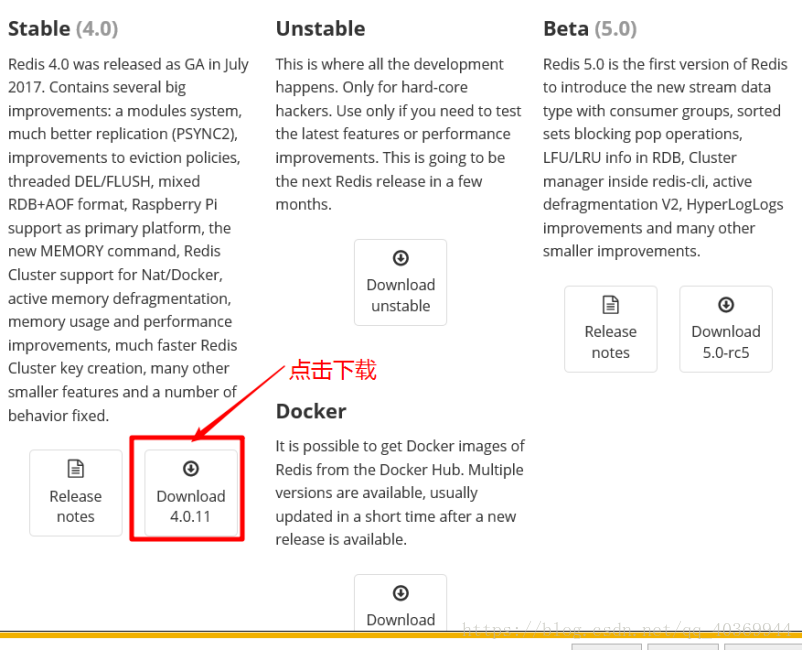Image resolution: width=803 pixels, height=650 pixels.
Task: Click the orange horizontal bar at page bottom
Action: pyautogui.click(x=402, y=635)
